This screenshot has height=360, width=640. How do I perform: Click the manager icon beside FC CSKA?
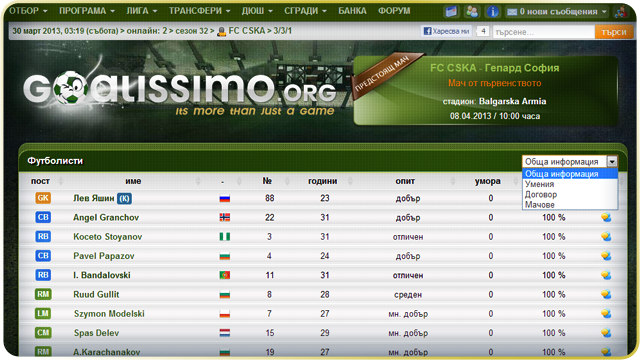point(222,31)
